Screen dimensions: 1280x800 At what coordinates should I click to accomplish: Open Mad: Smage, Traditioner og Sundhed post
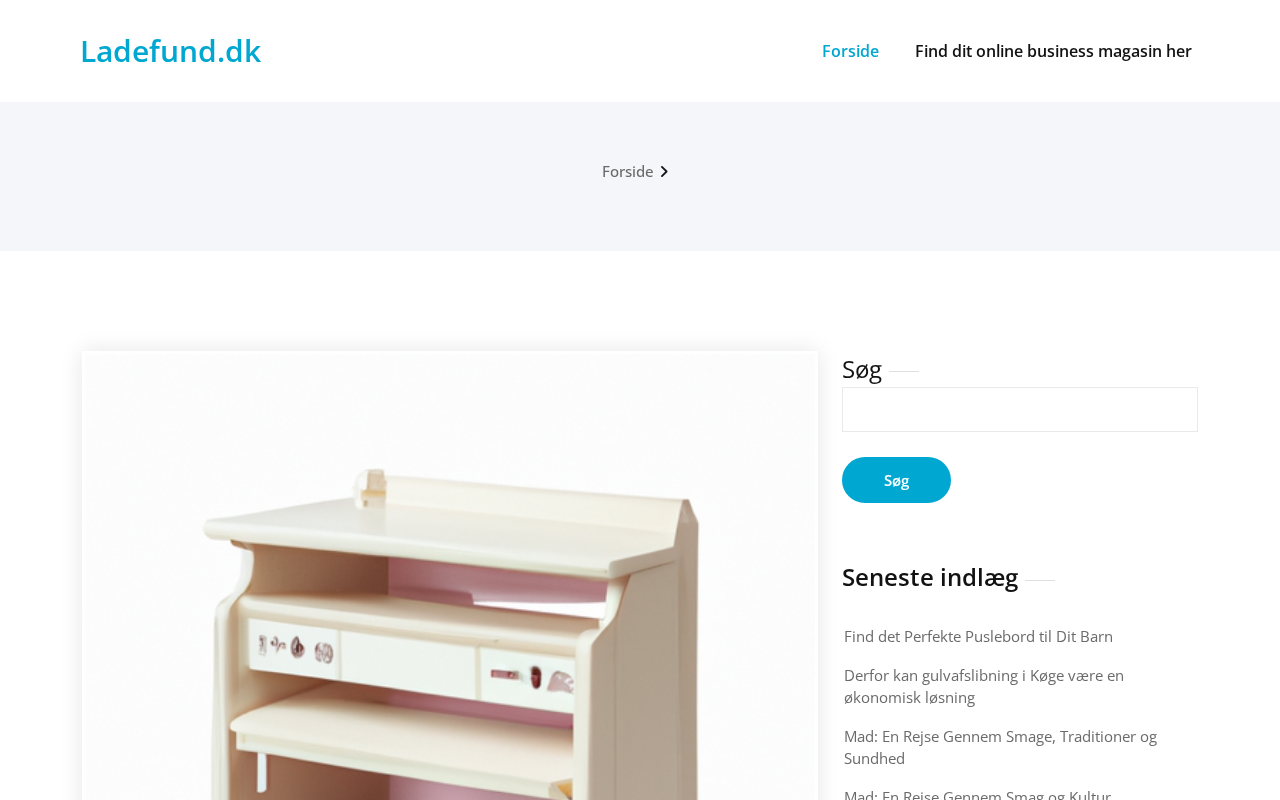pyautogui.click(x=1000, y=747)
